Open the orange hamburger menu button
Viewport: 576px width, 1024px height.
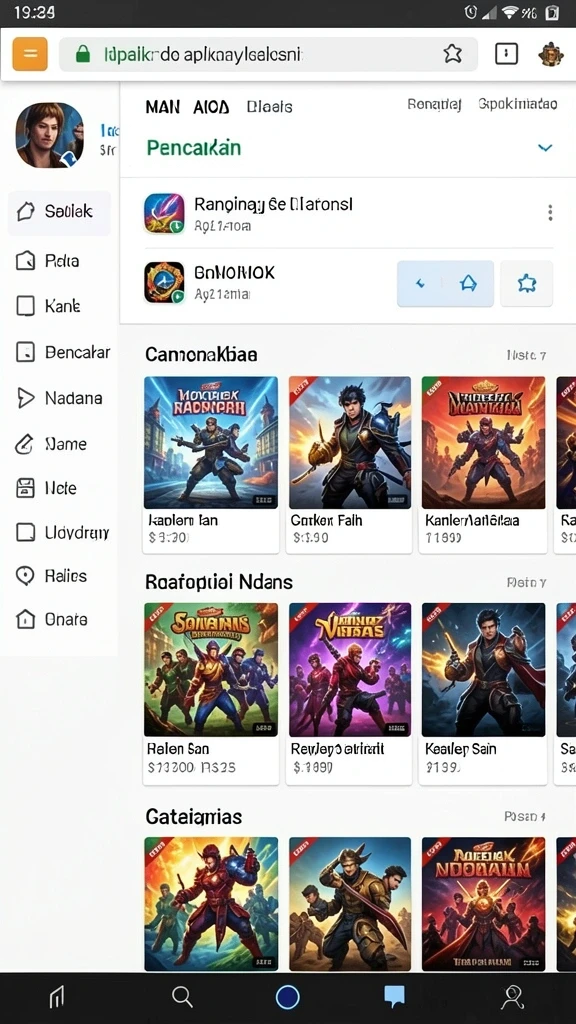30,54
